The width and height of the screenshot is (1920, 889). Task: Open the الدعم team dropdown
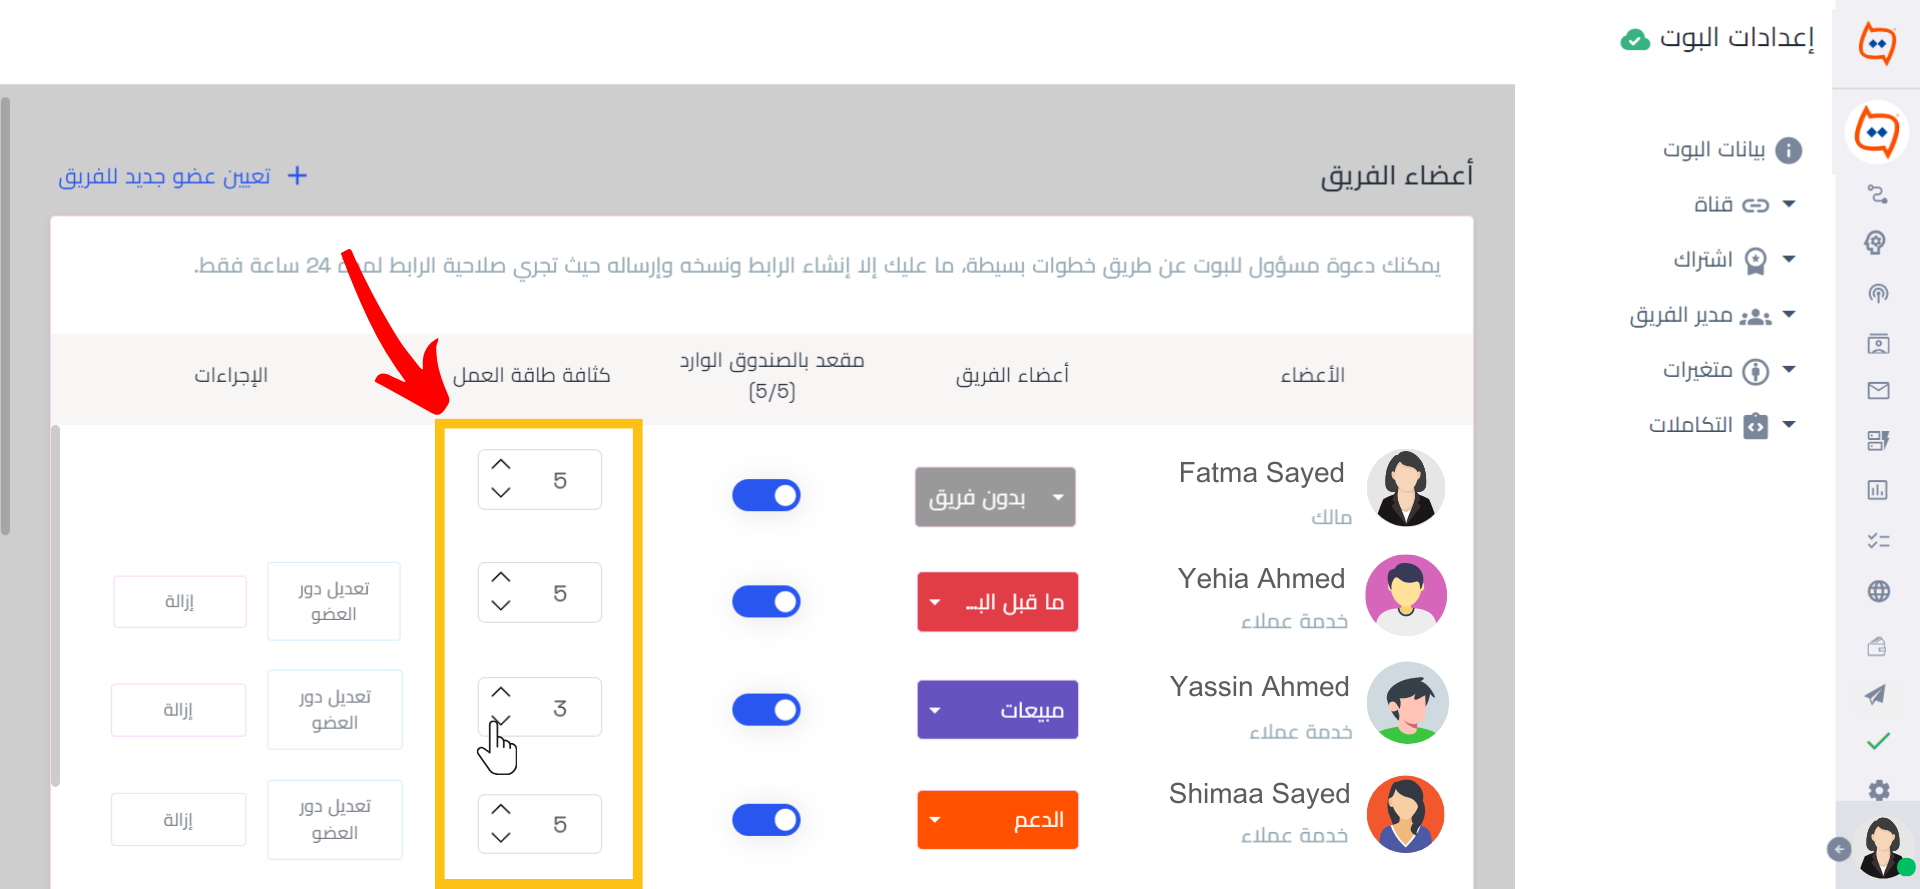[x=997, y=820]
